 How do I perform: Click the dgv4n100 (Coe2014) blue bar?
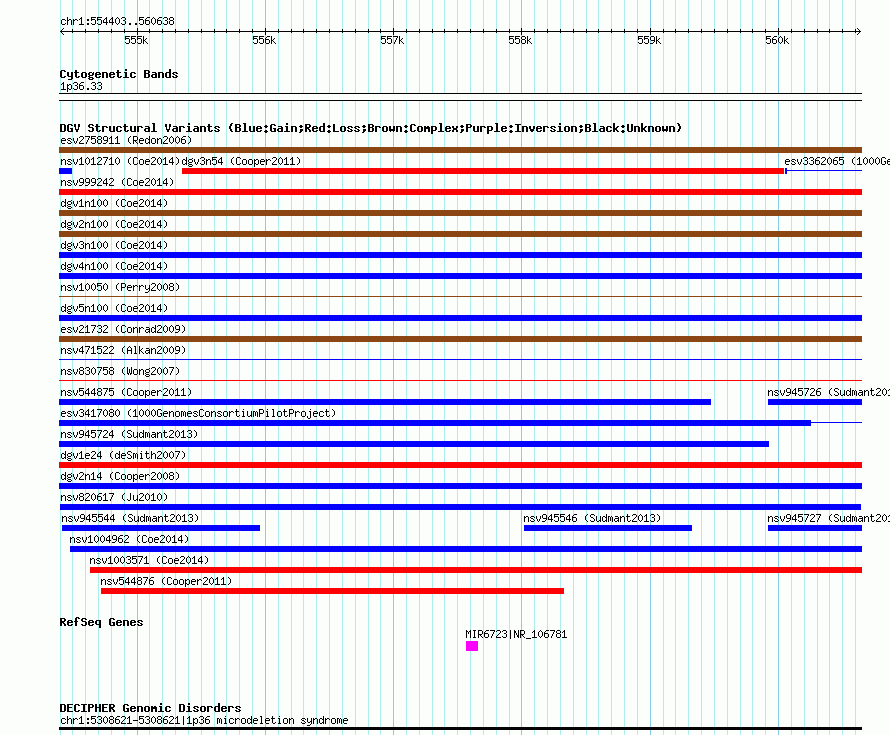pyautogui.click(x=460, y=276)
